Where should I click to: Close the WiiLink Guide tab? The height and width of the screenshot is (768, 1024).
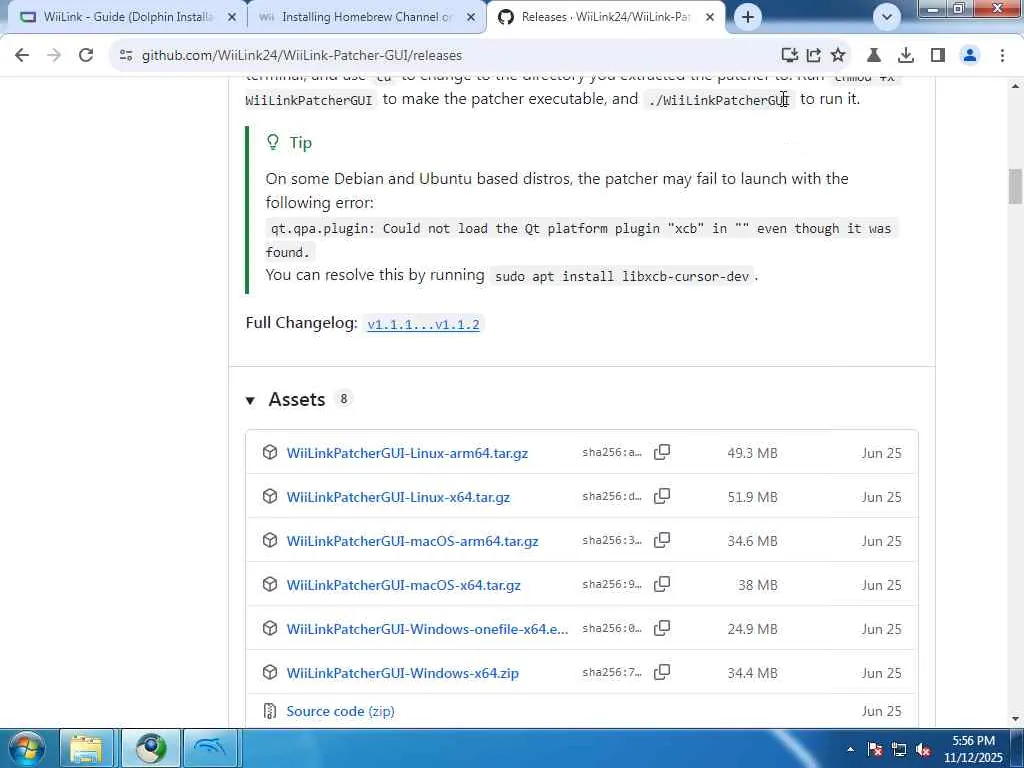(x=231, y=18)
